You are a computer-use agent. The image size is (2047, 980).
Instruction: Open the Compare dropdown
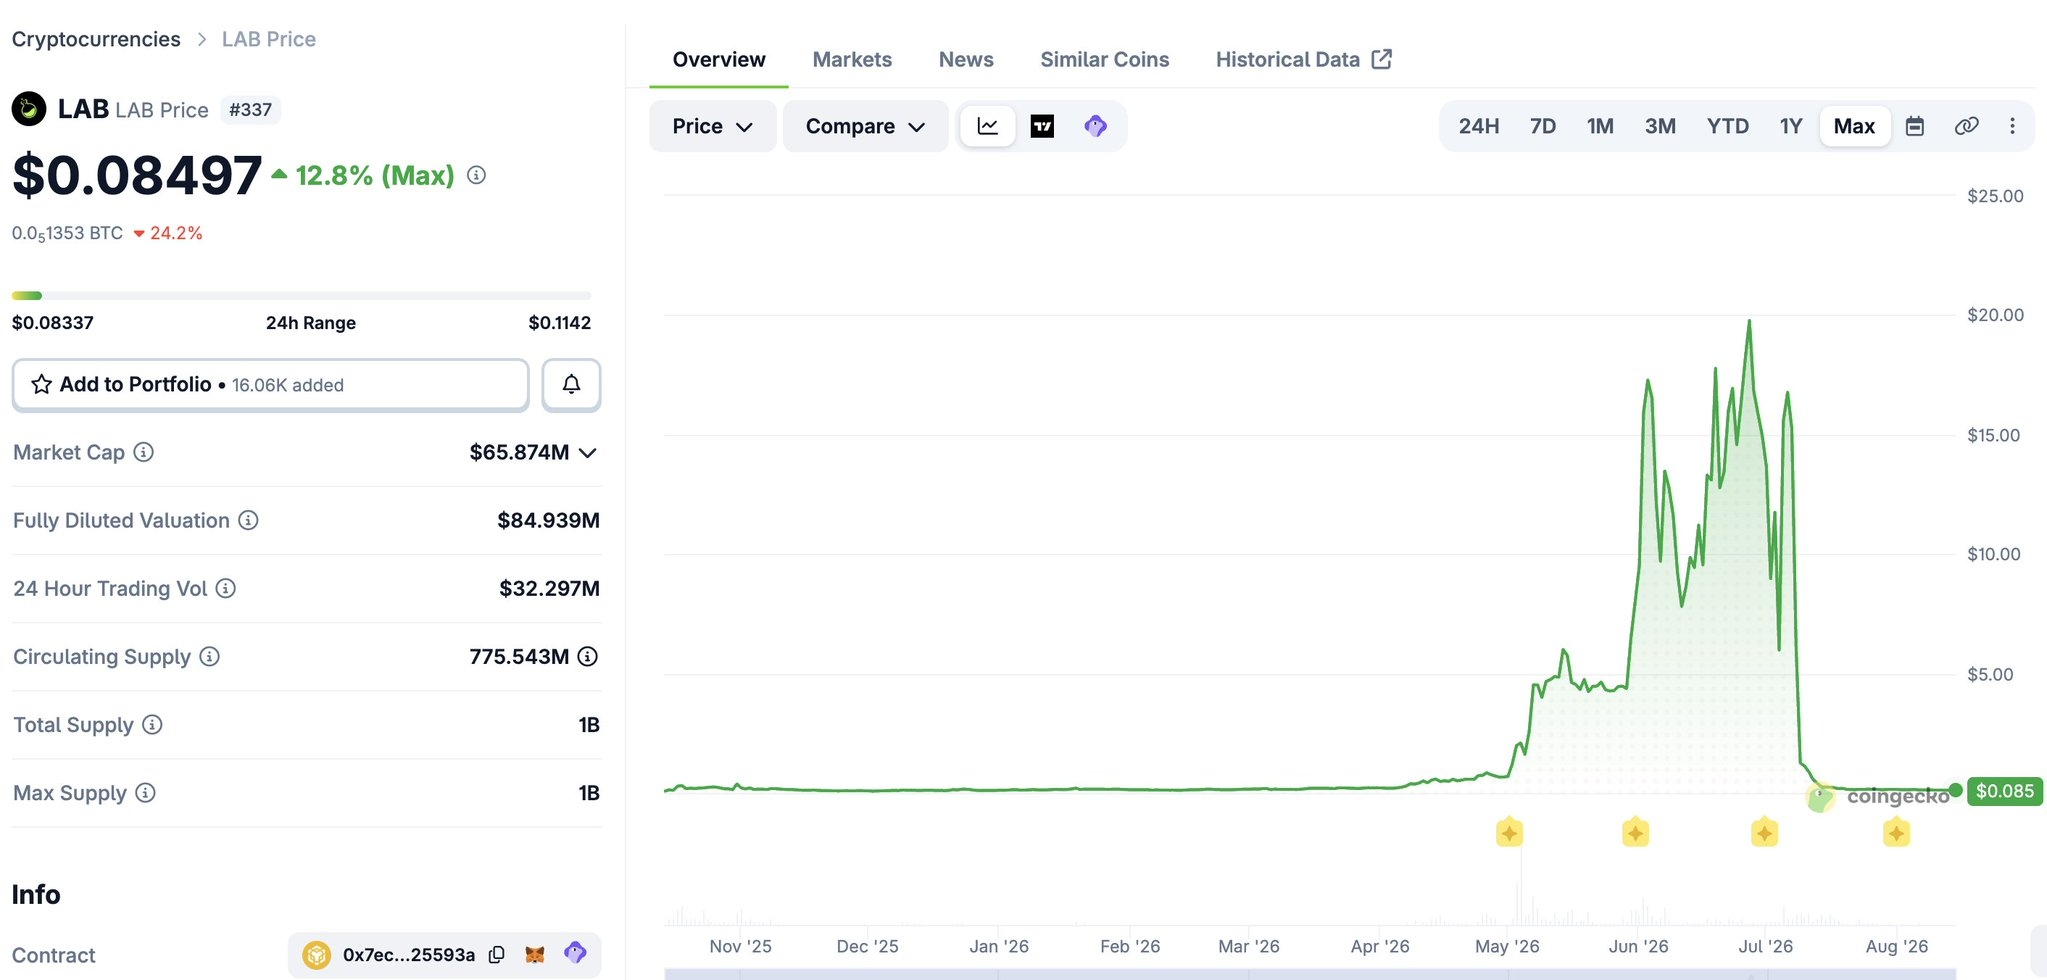coord(865,126)
